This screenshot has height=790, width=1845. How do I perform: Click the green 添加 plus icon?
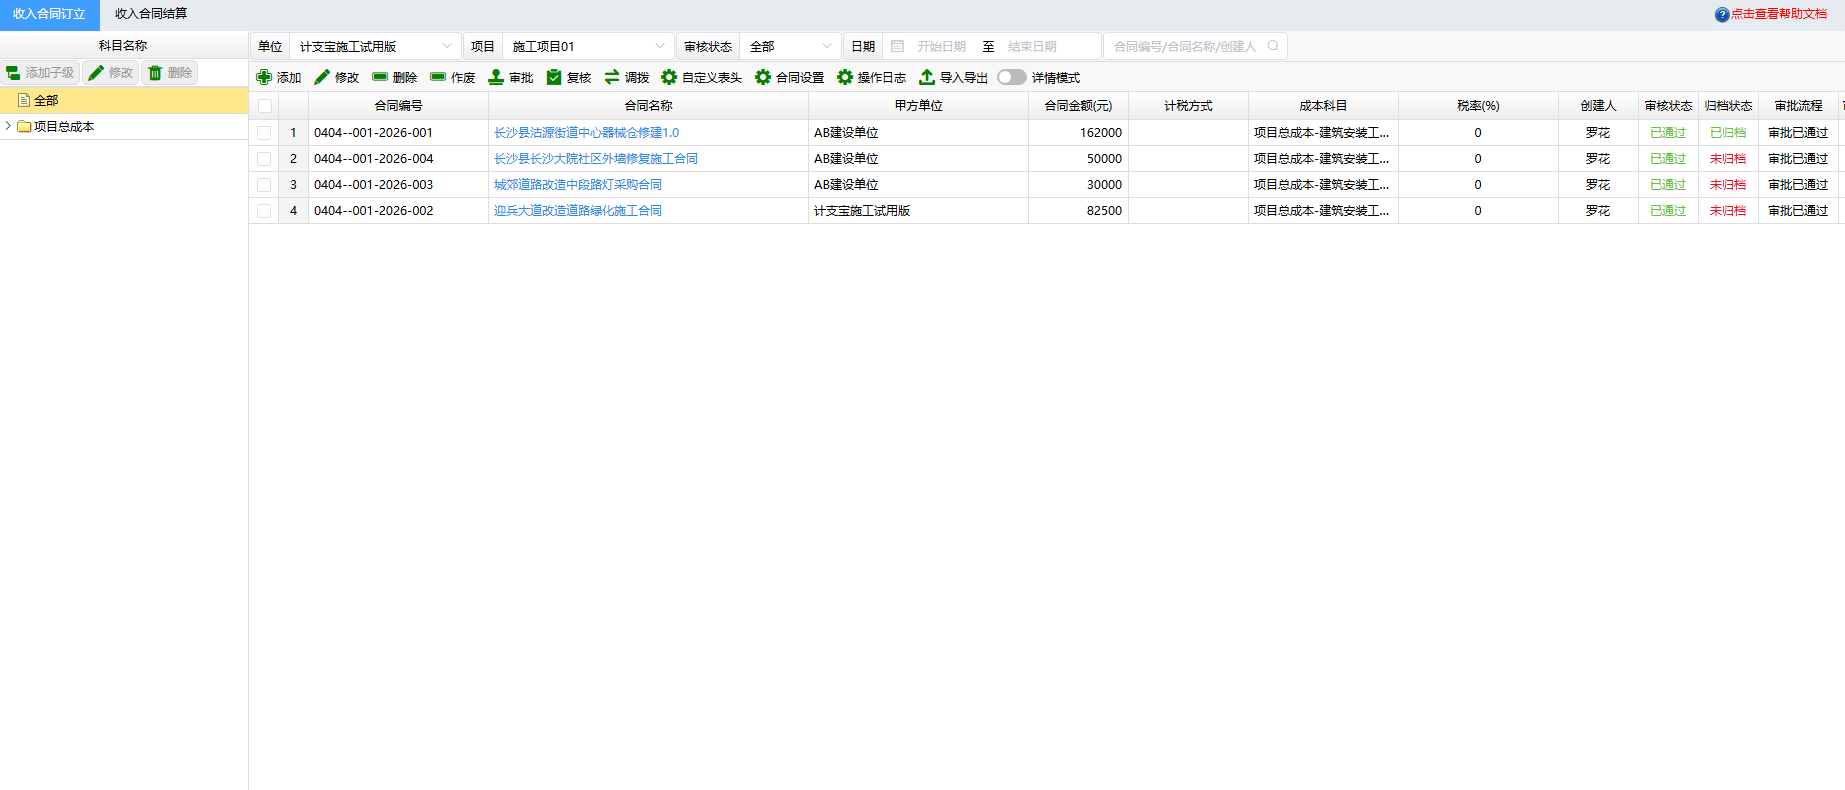(264, 77)
